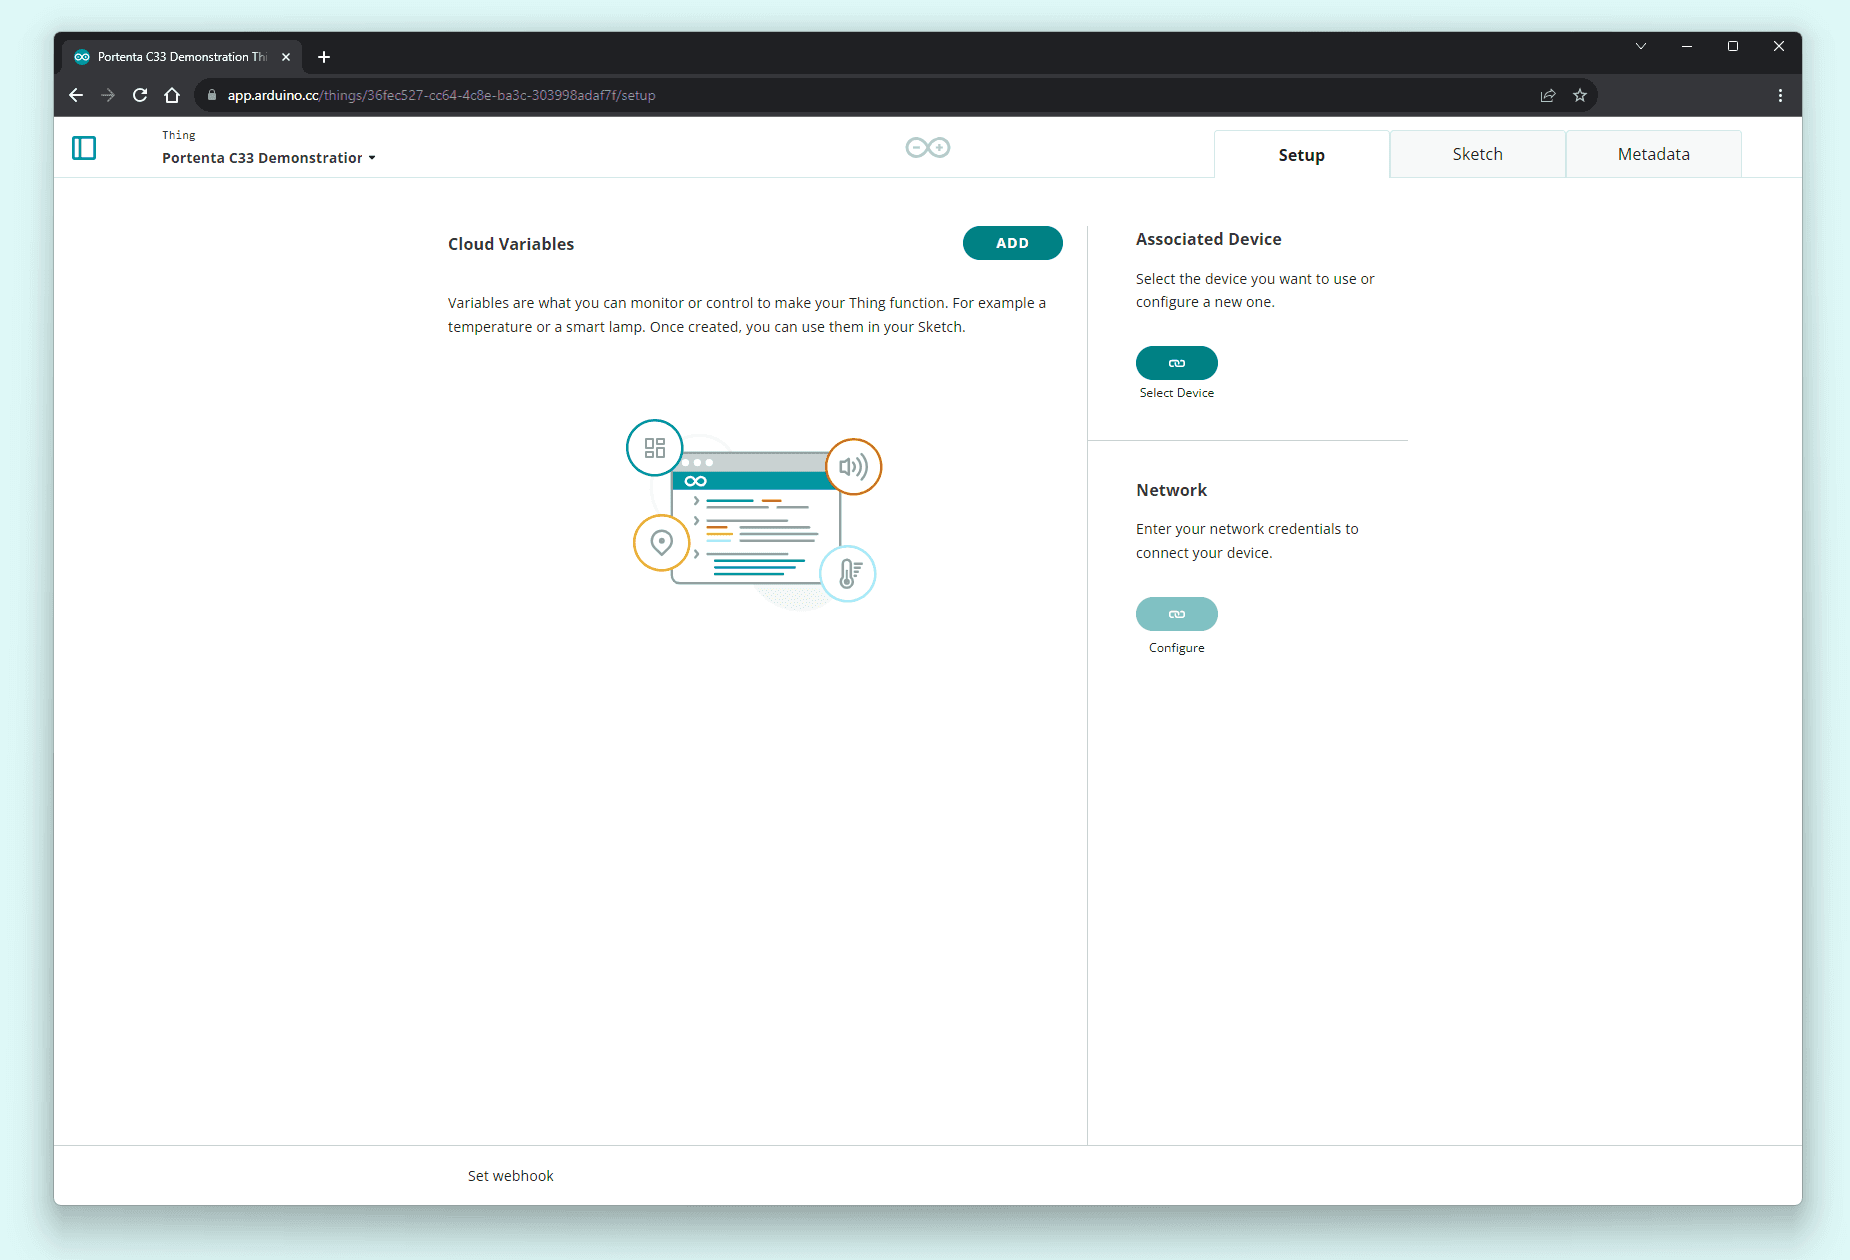Click inside the address bar
The height and width of the screenshot is (1260, 1850).
pyautogui.click(x=700, y=95)
